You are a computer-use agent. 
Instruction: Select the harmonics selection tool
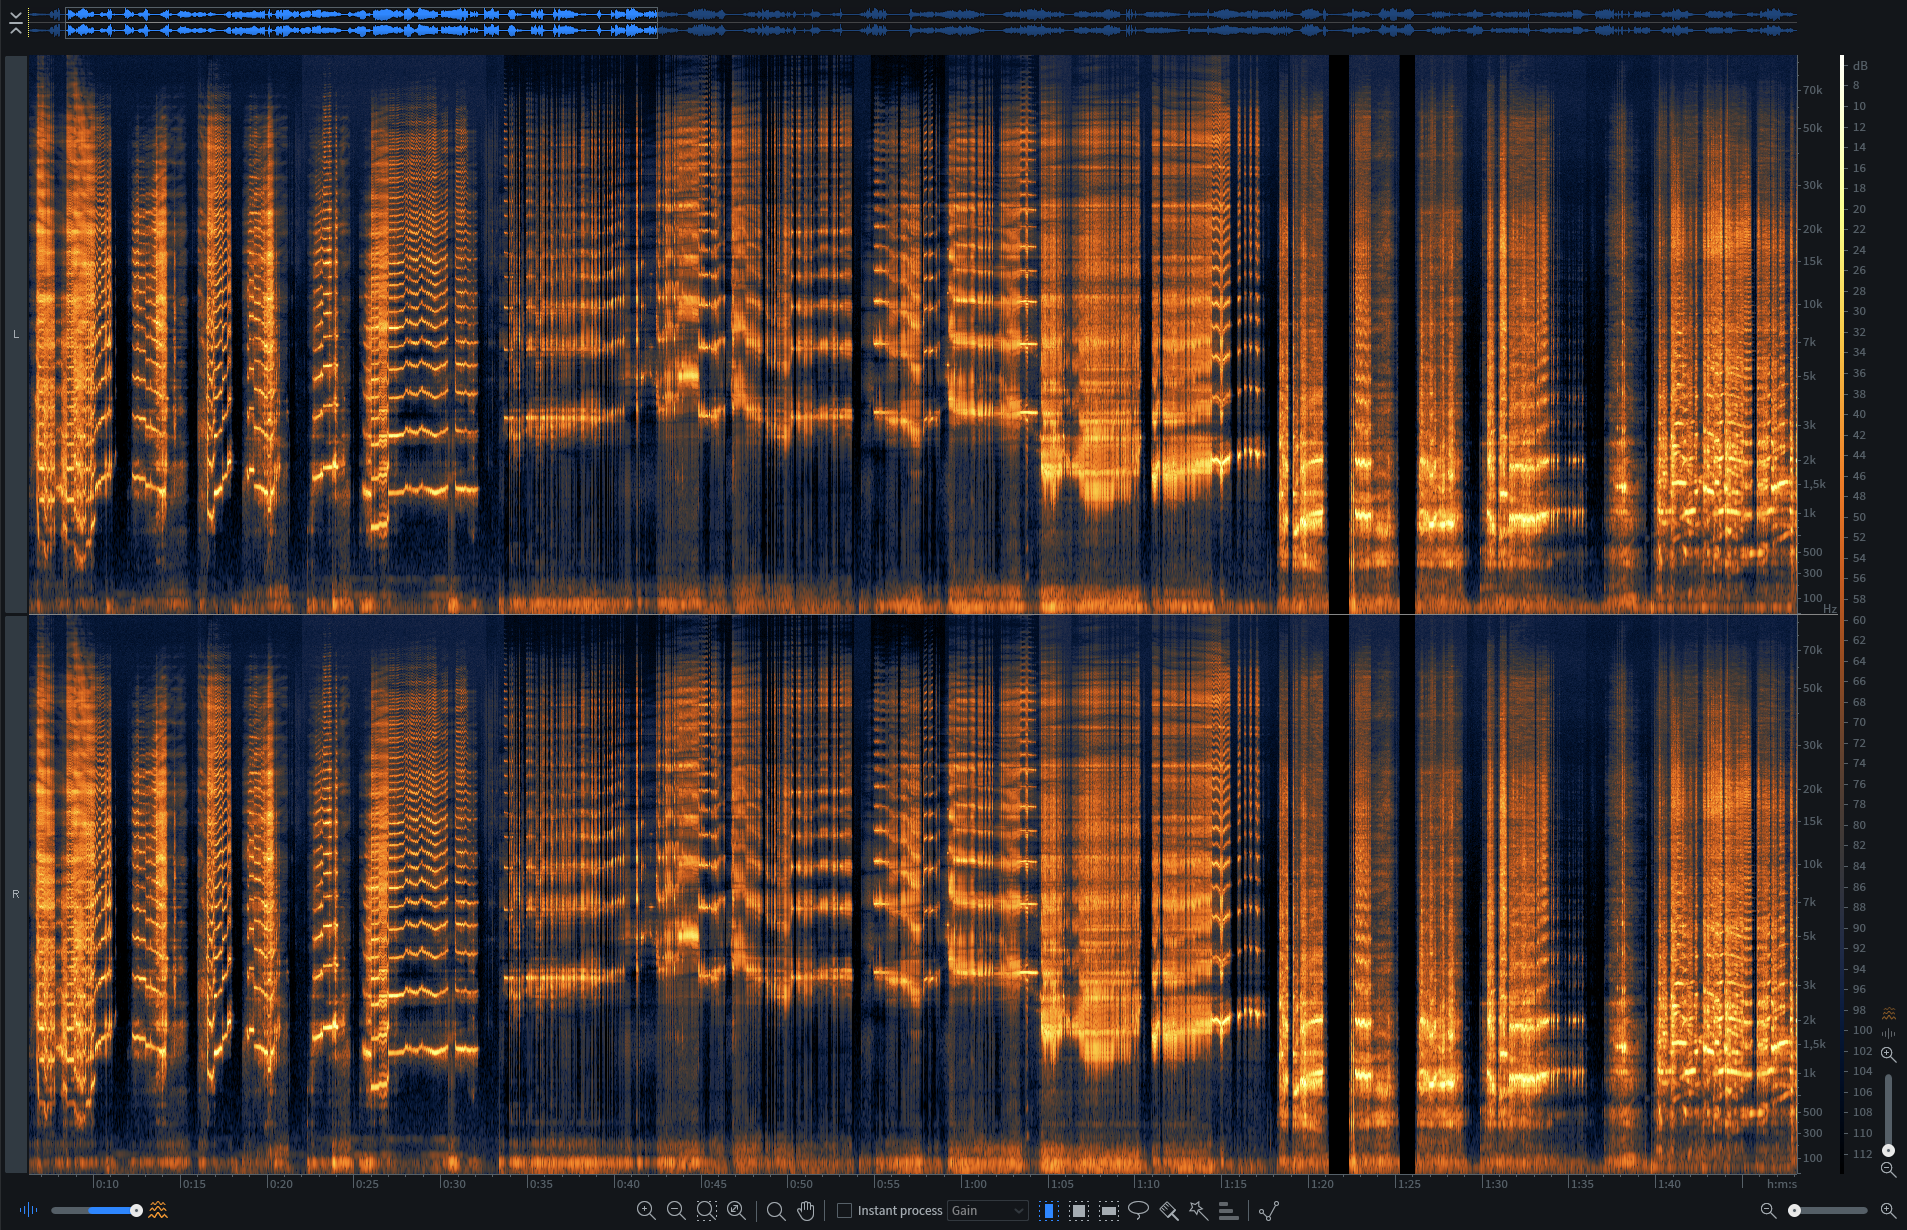coord(1228,1211)
